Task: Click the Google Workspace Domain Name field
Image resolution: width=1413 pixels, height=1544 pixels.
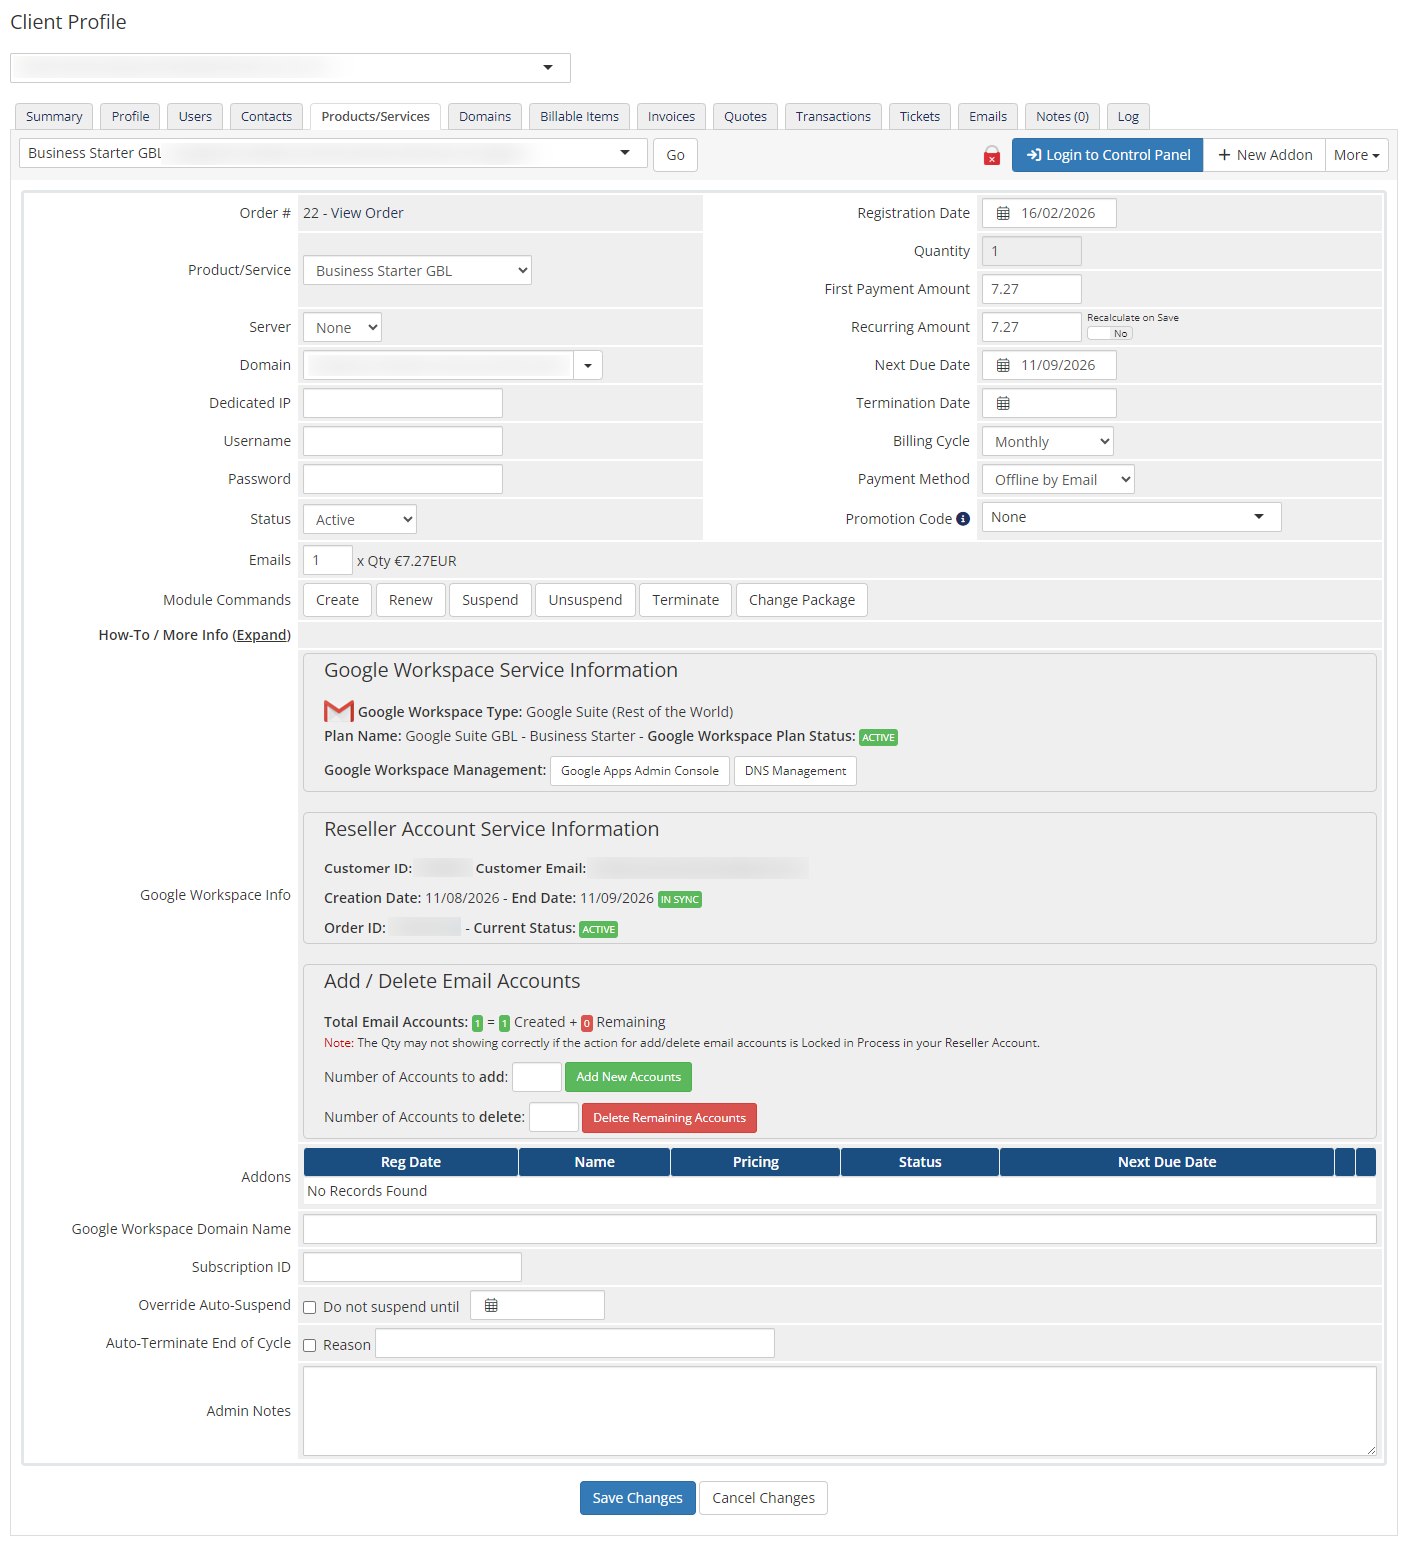Action: pyautogui.click(x=840, y=1229)
